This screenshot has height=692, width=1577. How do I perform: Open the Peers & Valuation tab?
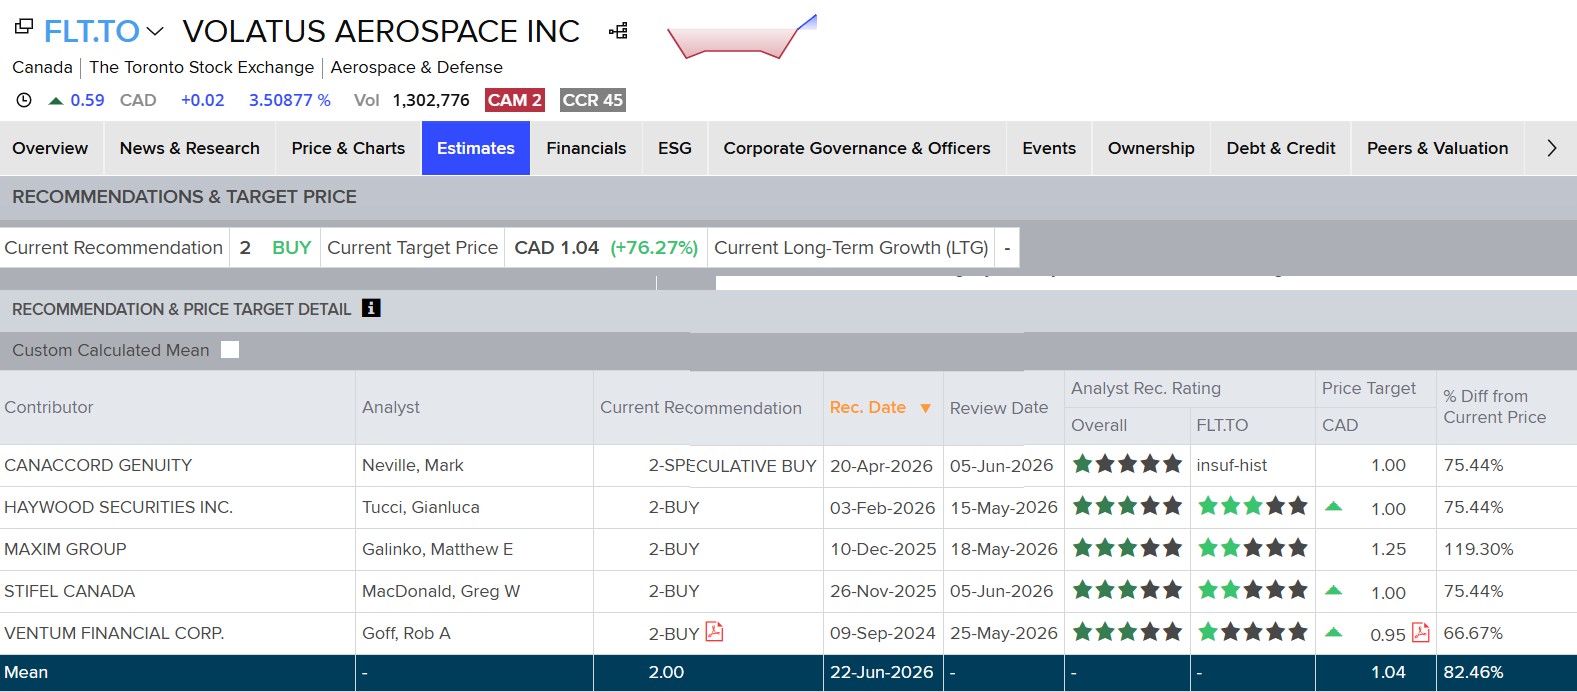[x=1437, y=148]
